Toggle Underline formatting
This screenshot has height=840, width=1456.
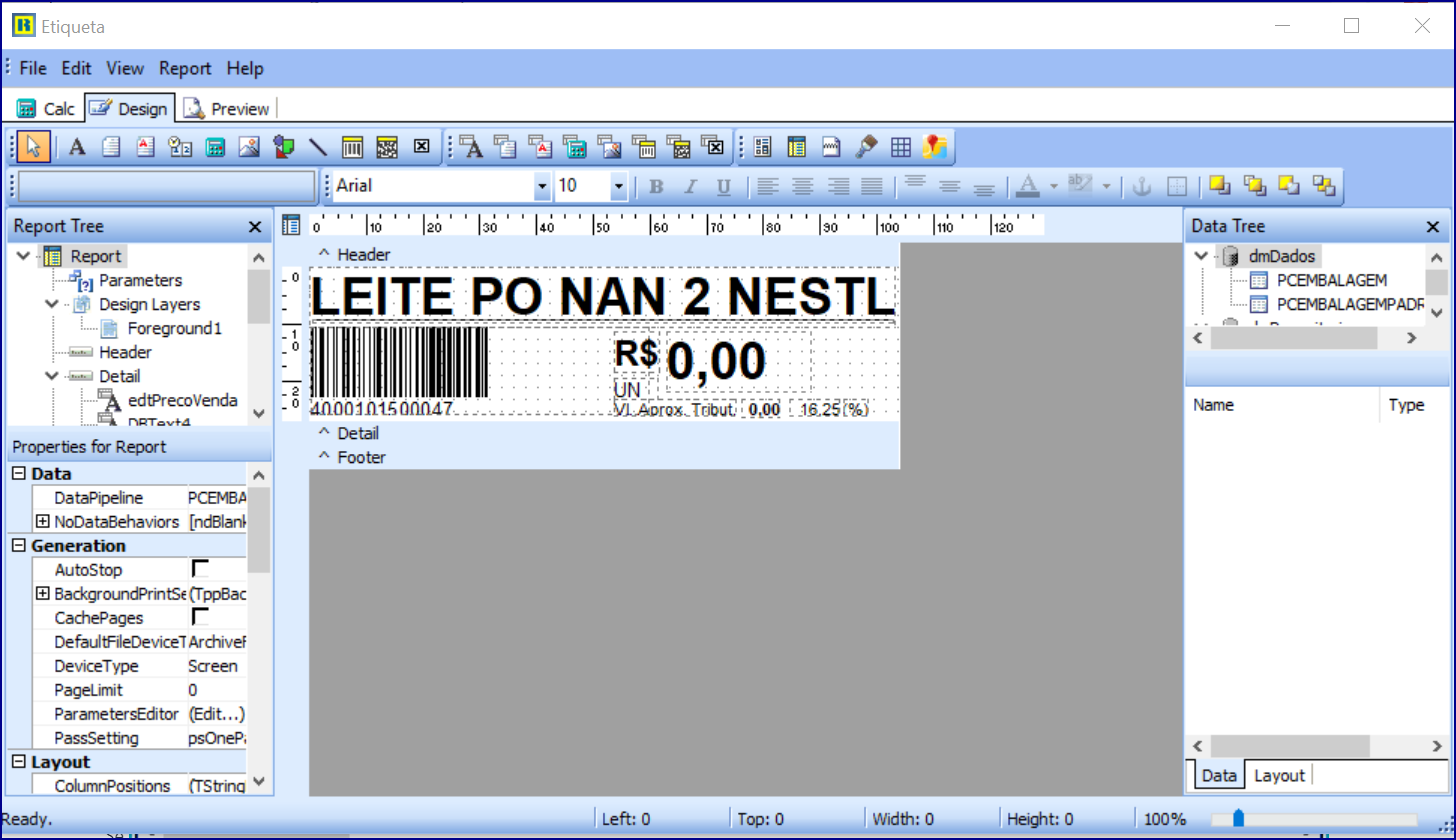tap(724, 186)
